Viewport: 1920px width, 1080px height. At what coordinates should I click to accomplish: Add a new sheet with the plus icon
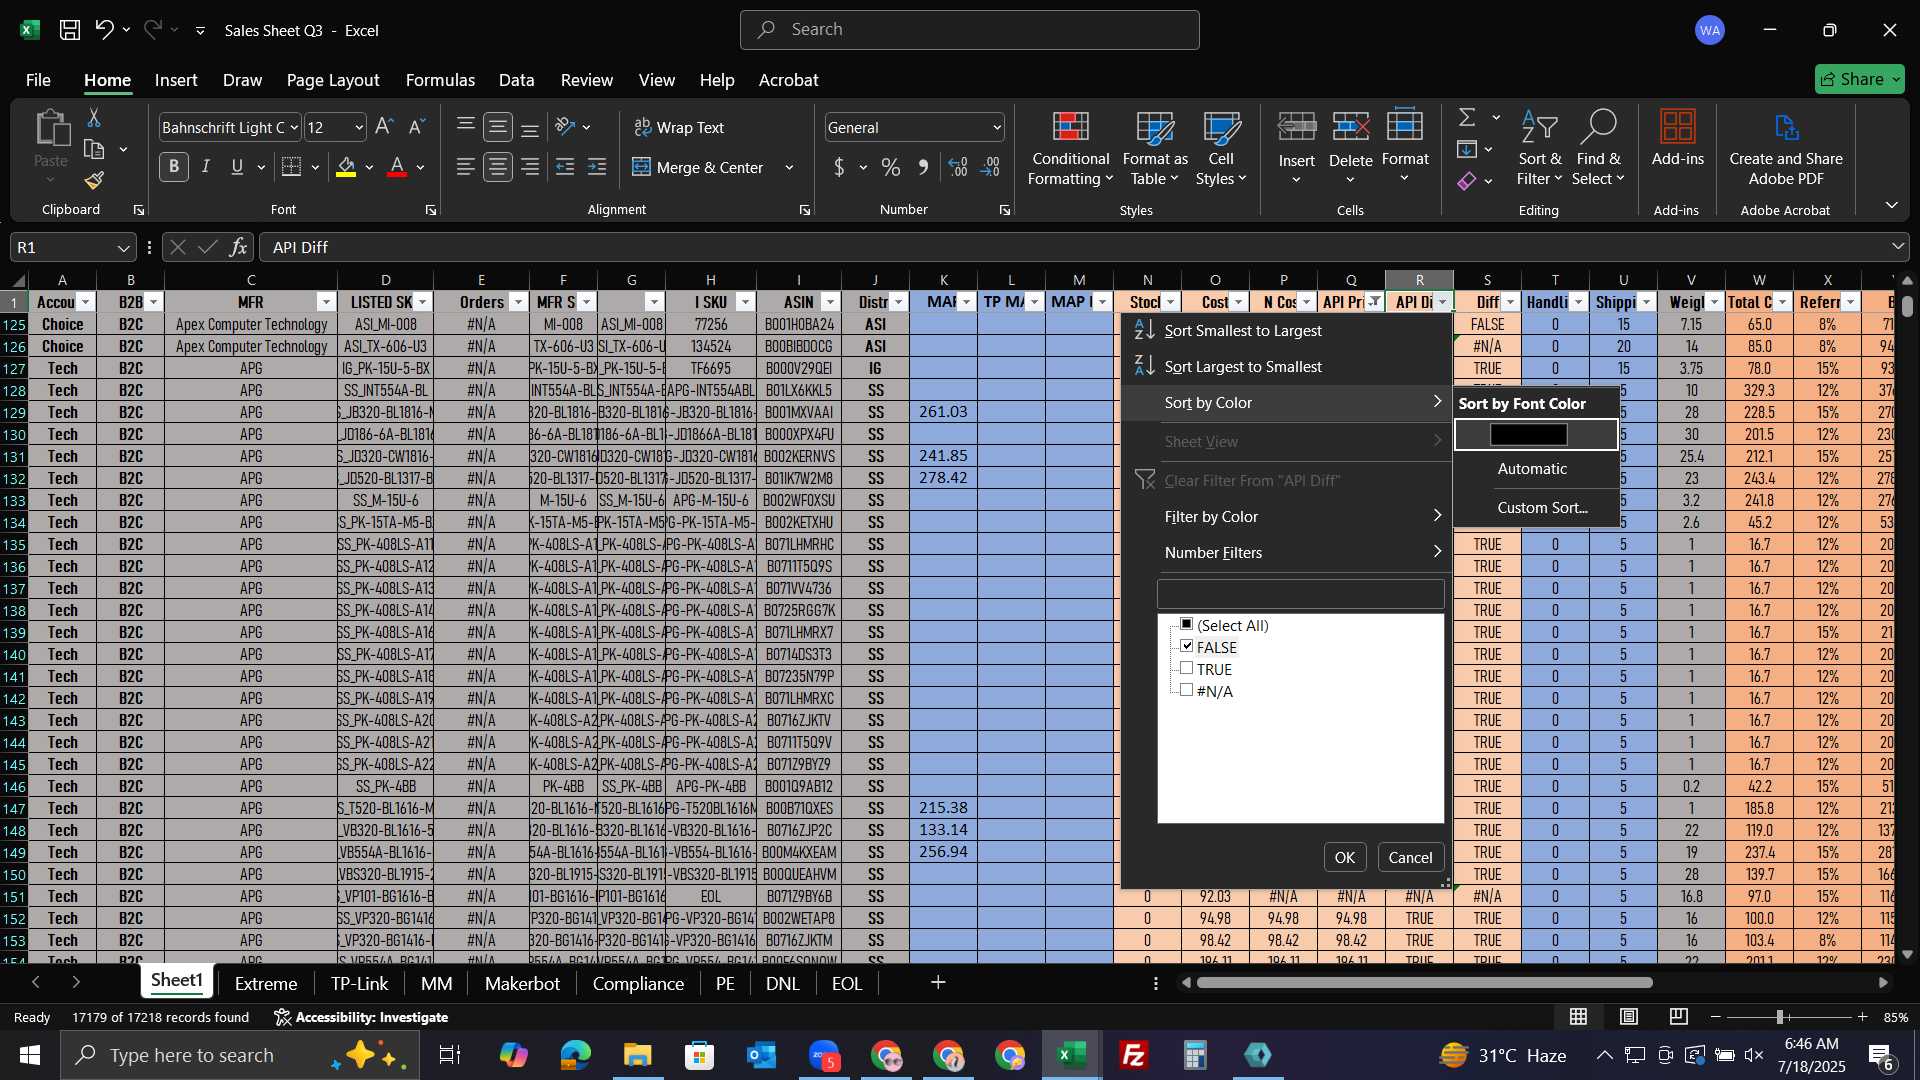[x=938, y=983]
